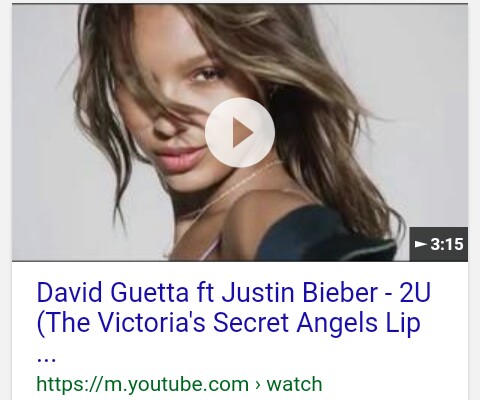
Task: Click the small play arrow beside 3:15
Action: click(x=421, y=244)
